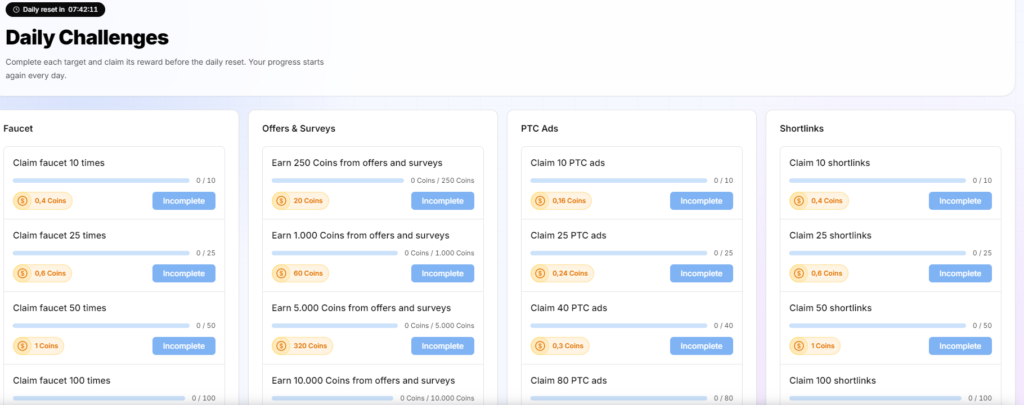Click the PTC Ads section title

539,129
